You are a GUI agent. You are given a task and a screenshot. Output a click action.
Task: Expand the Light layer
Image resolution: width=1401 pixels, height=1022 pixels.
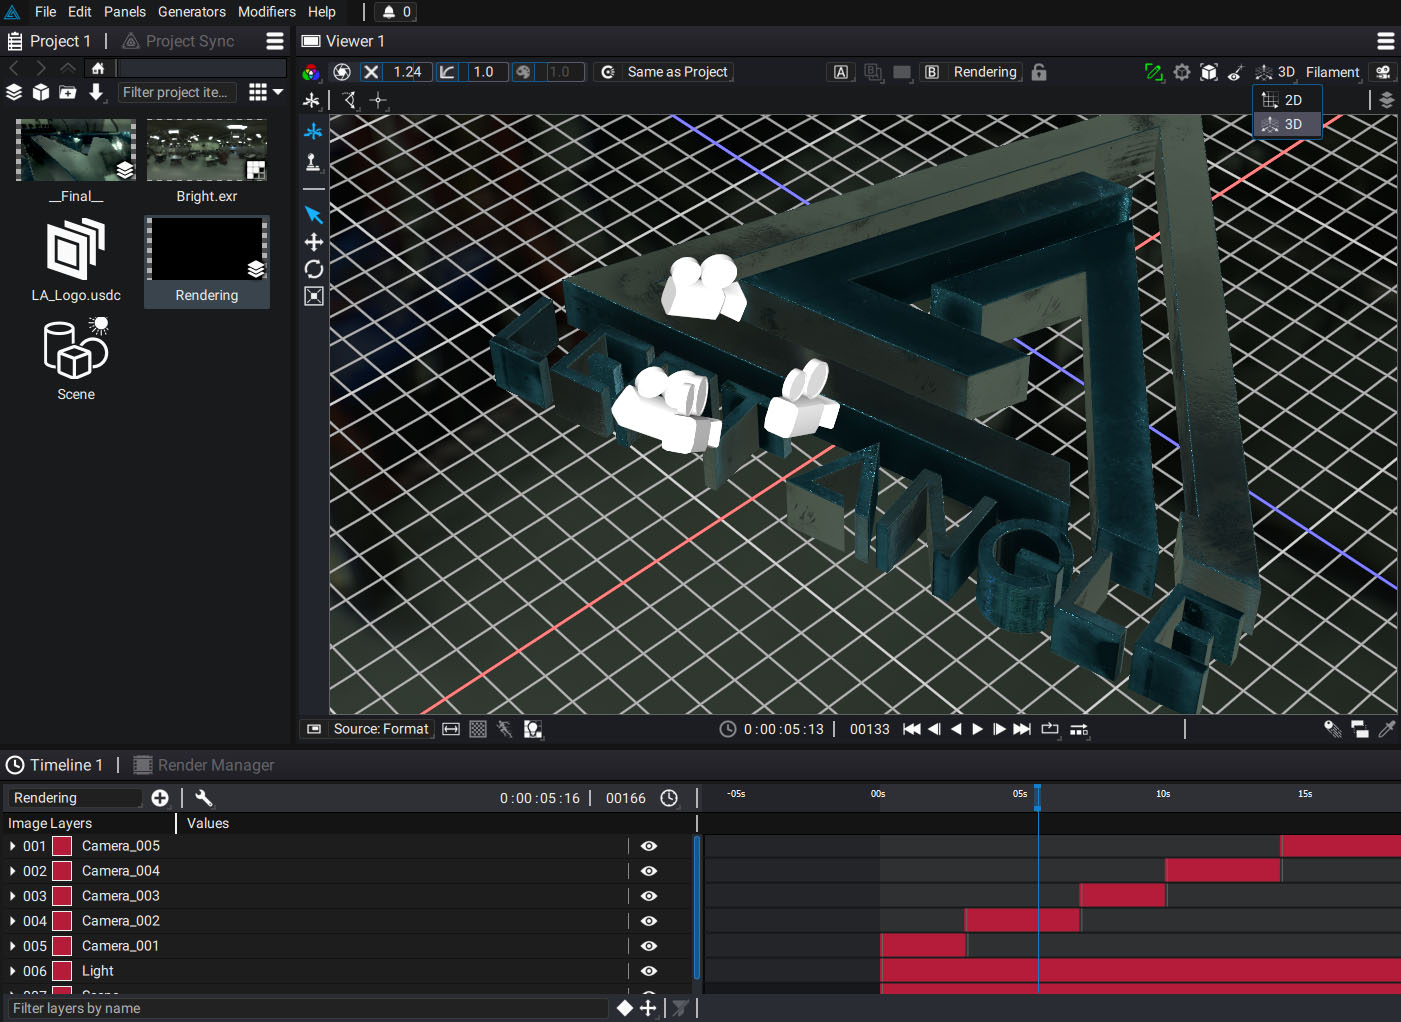coord(12,971)
